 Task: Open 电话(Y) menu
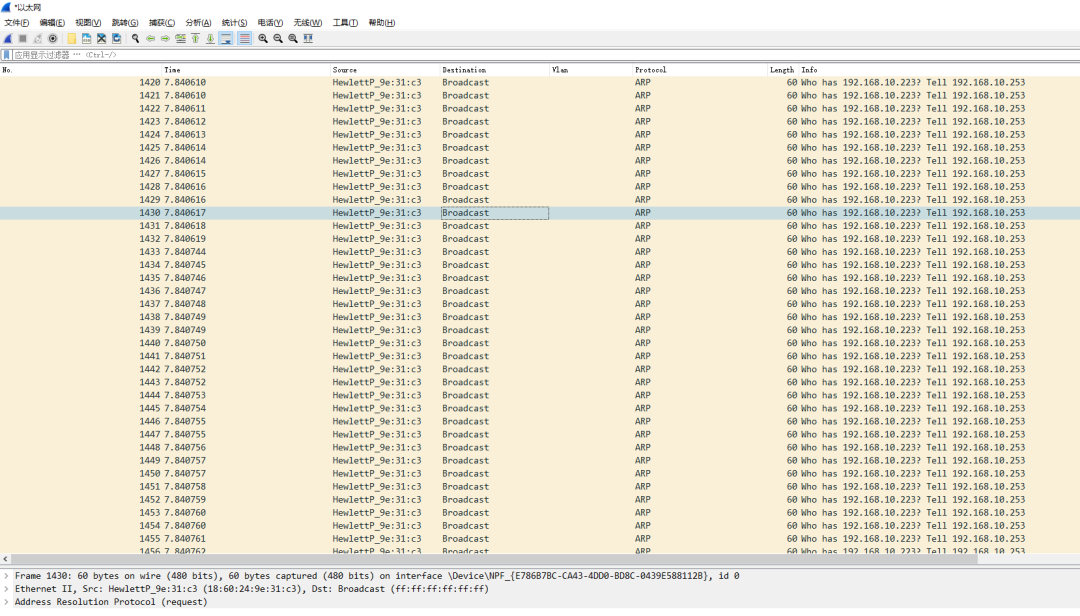270,23
